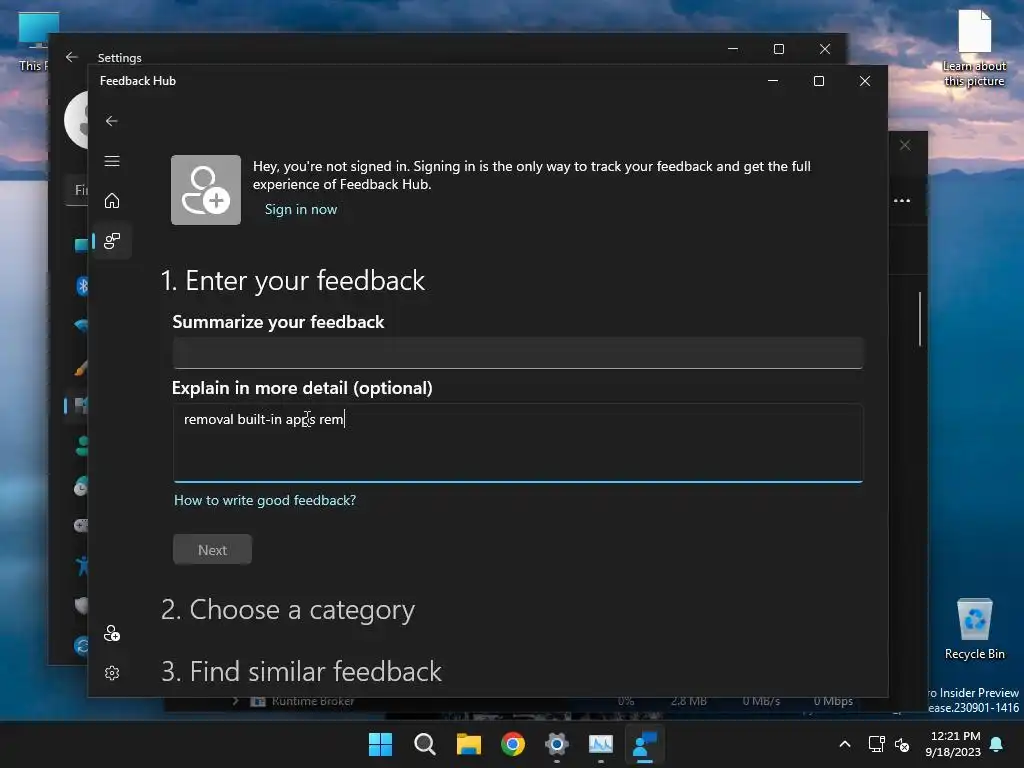
Task: Minimize the Feedback Hub window
Action: click(773, 81)
